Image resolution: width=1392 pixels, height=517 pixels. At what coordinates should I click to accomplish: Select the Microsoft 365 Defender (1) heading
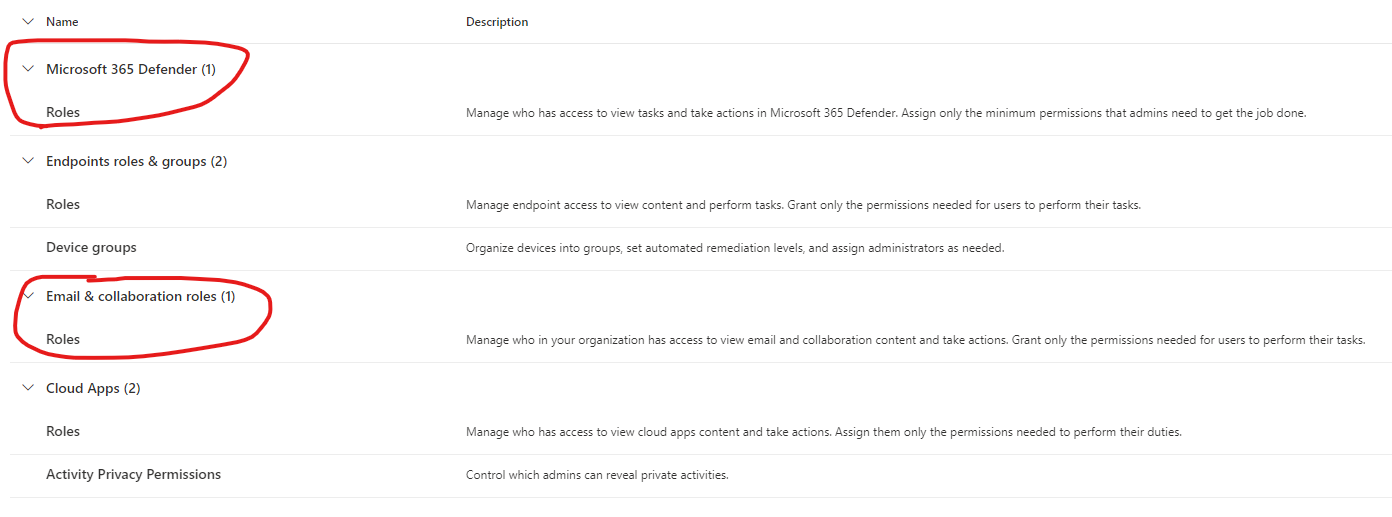point(131,69)
